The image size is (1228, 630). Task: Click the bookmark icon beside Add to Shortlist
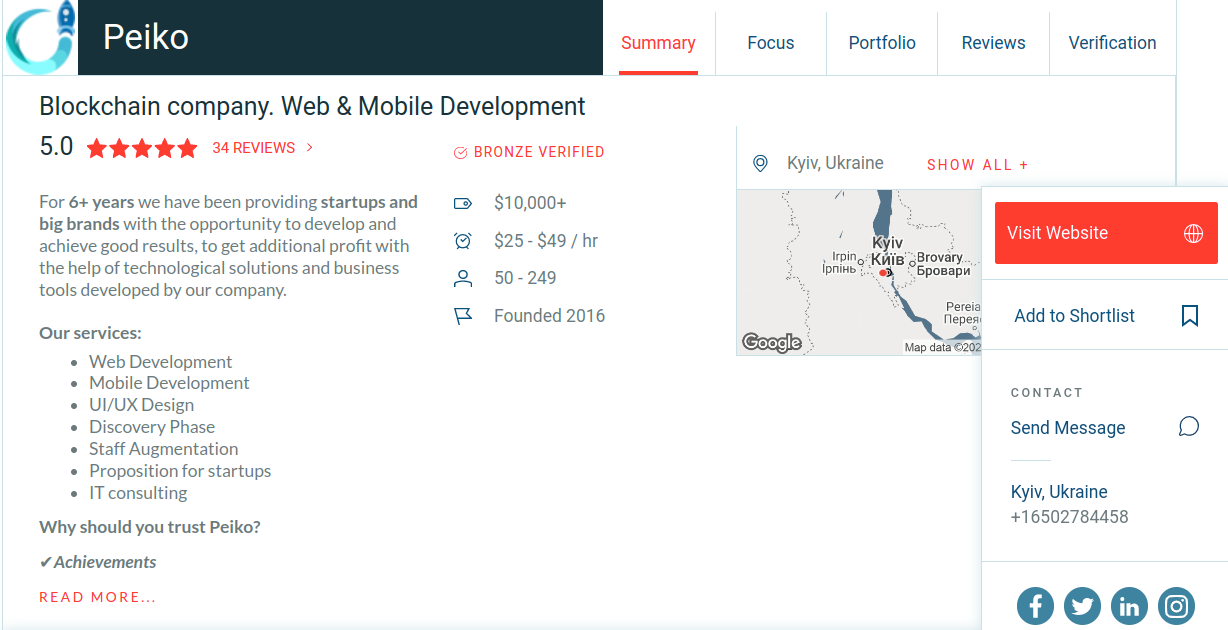coord(1189,316)
